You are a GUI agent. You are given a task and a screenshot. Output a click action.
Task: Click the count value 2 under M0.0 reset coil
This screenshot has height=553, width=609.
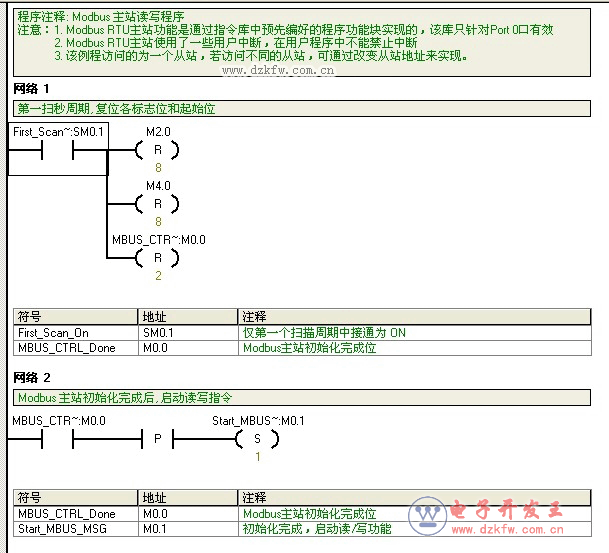[157, 276]
